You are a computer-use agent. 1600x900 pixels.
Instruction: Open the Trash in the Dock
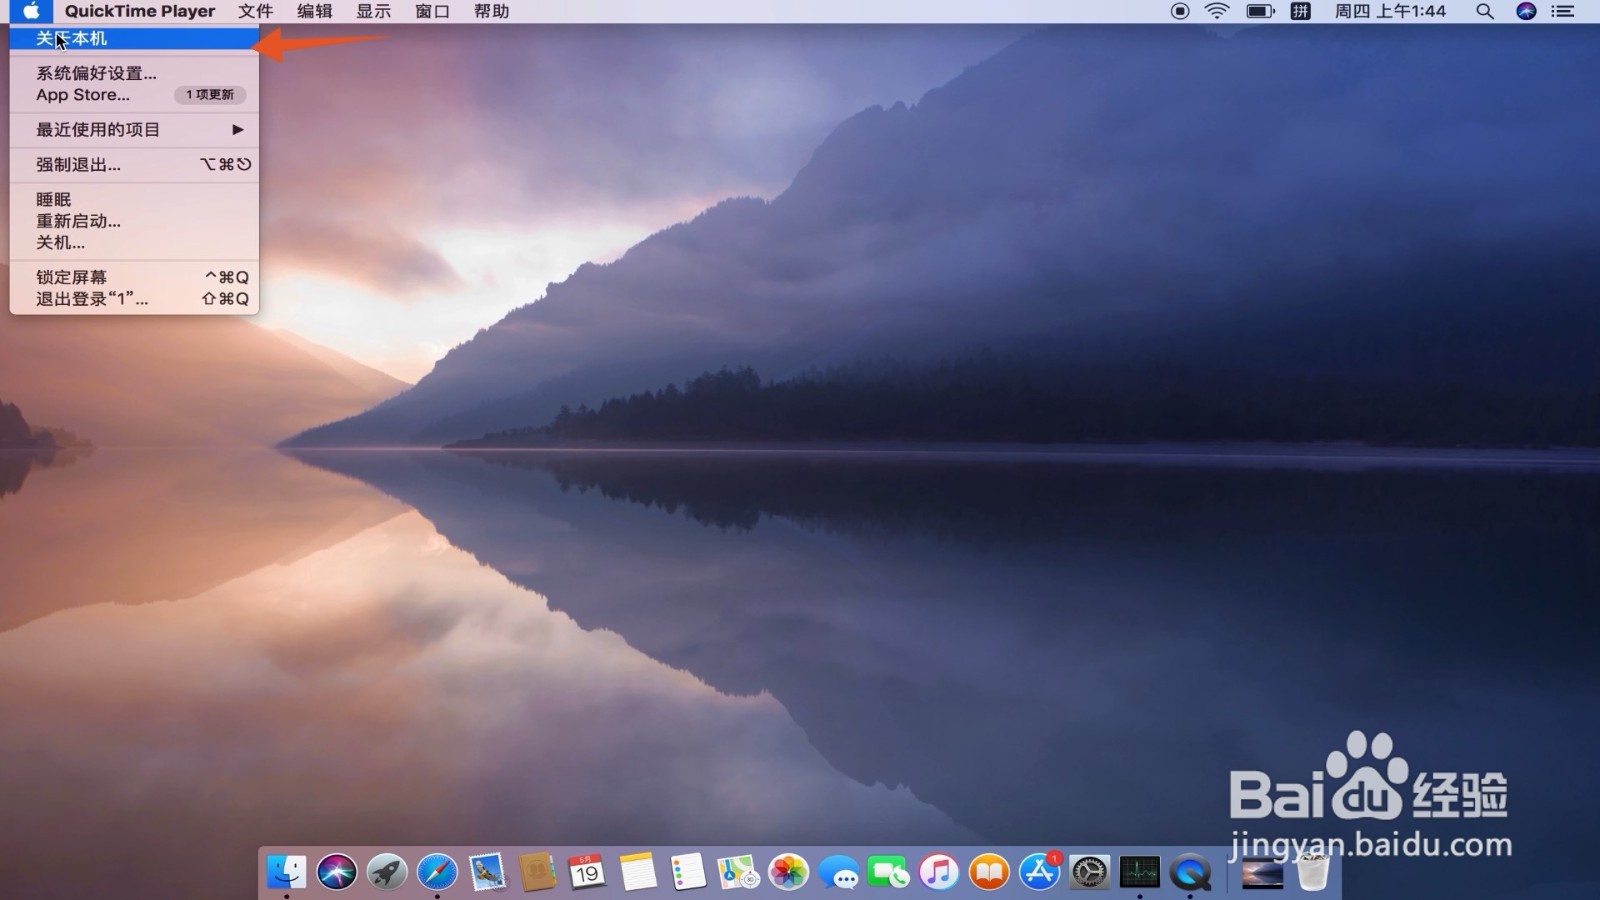pos(1313,872)
